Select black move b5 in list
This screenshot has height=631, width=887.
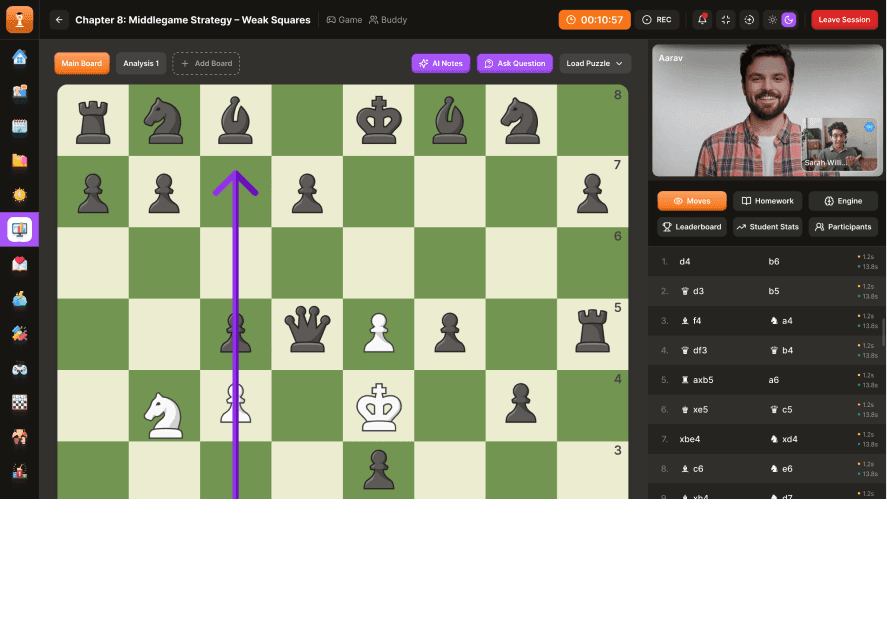click(773, 291)
